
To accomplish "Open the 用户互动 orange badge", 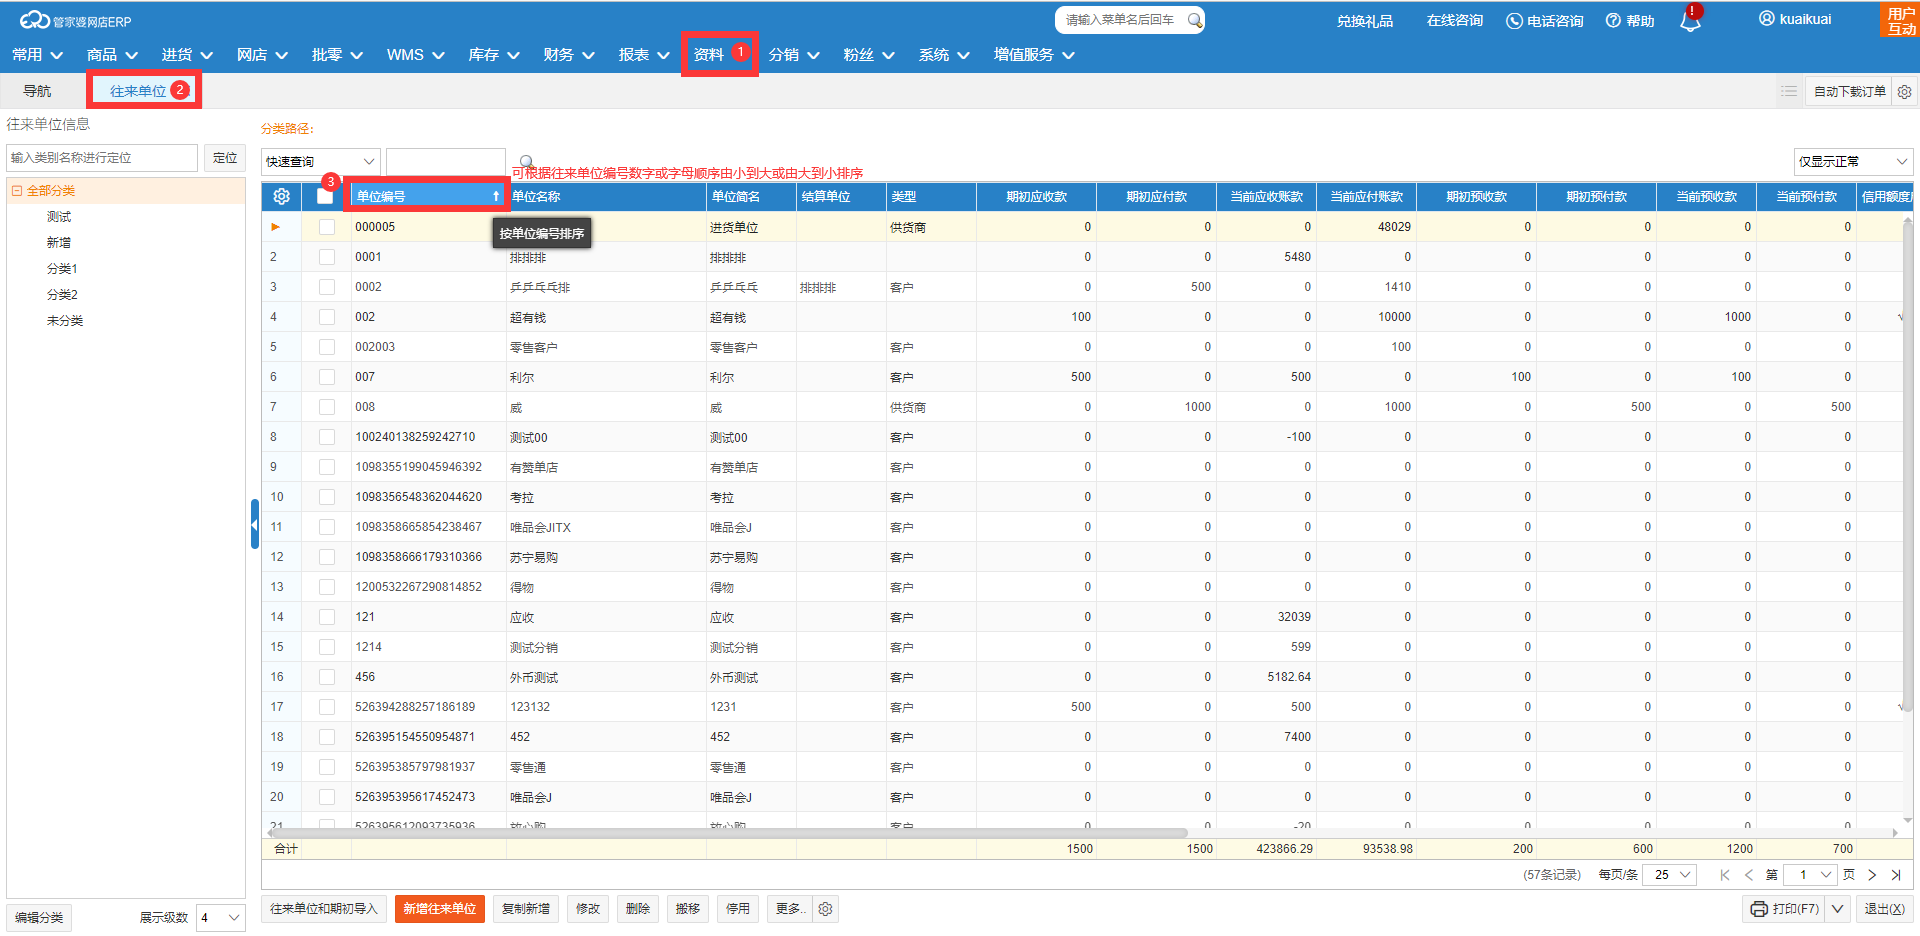I will pyautogui.click(x=1900, y=20).
